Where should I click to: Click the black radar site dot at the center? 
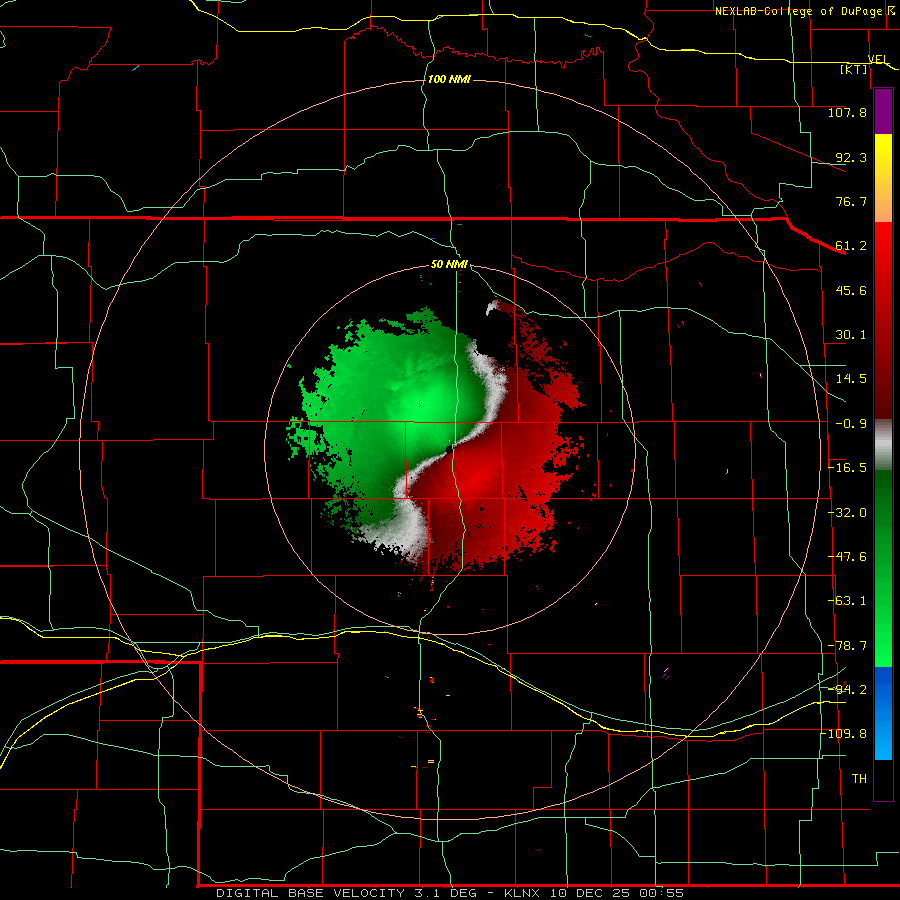click(449, 449)
